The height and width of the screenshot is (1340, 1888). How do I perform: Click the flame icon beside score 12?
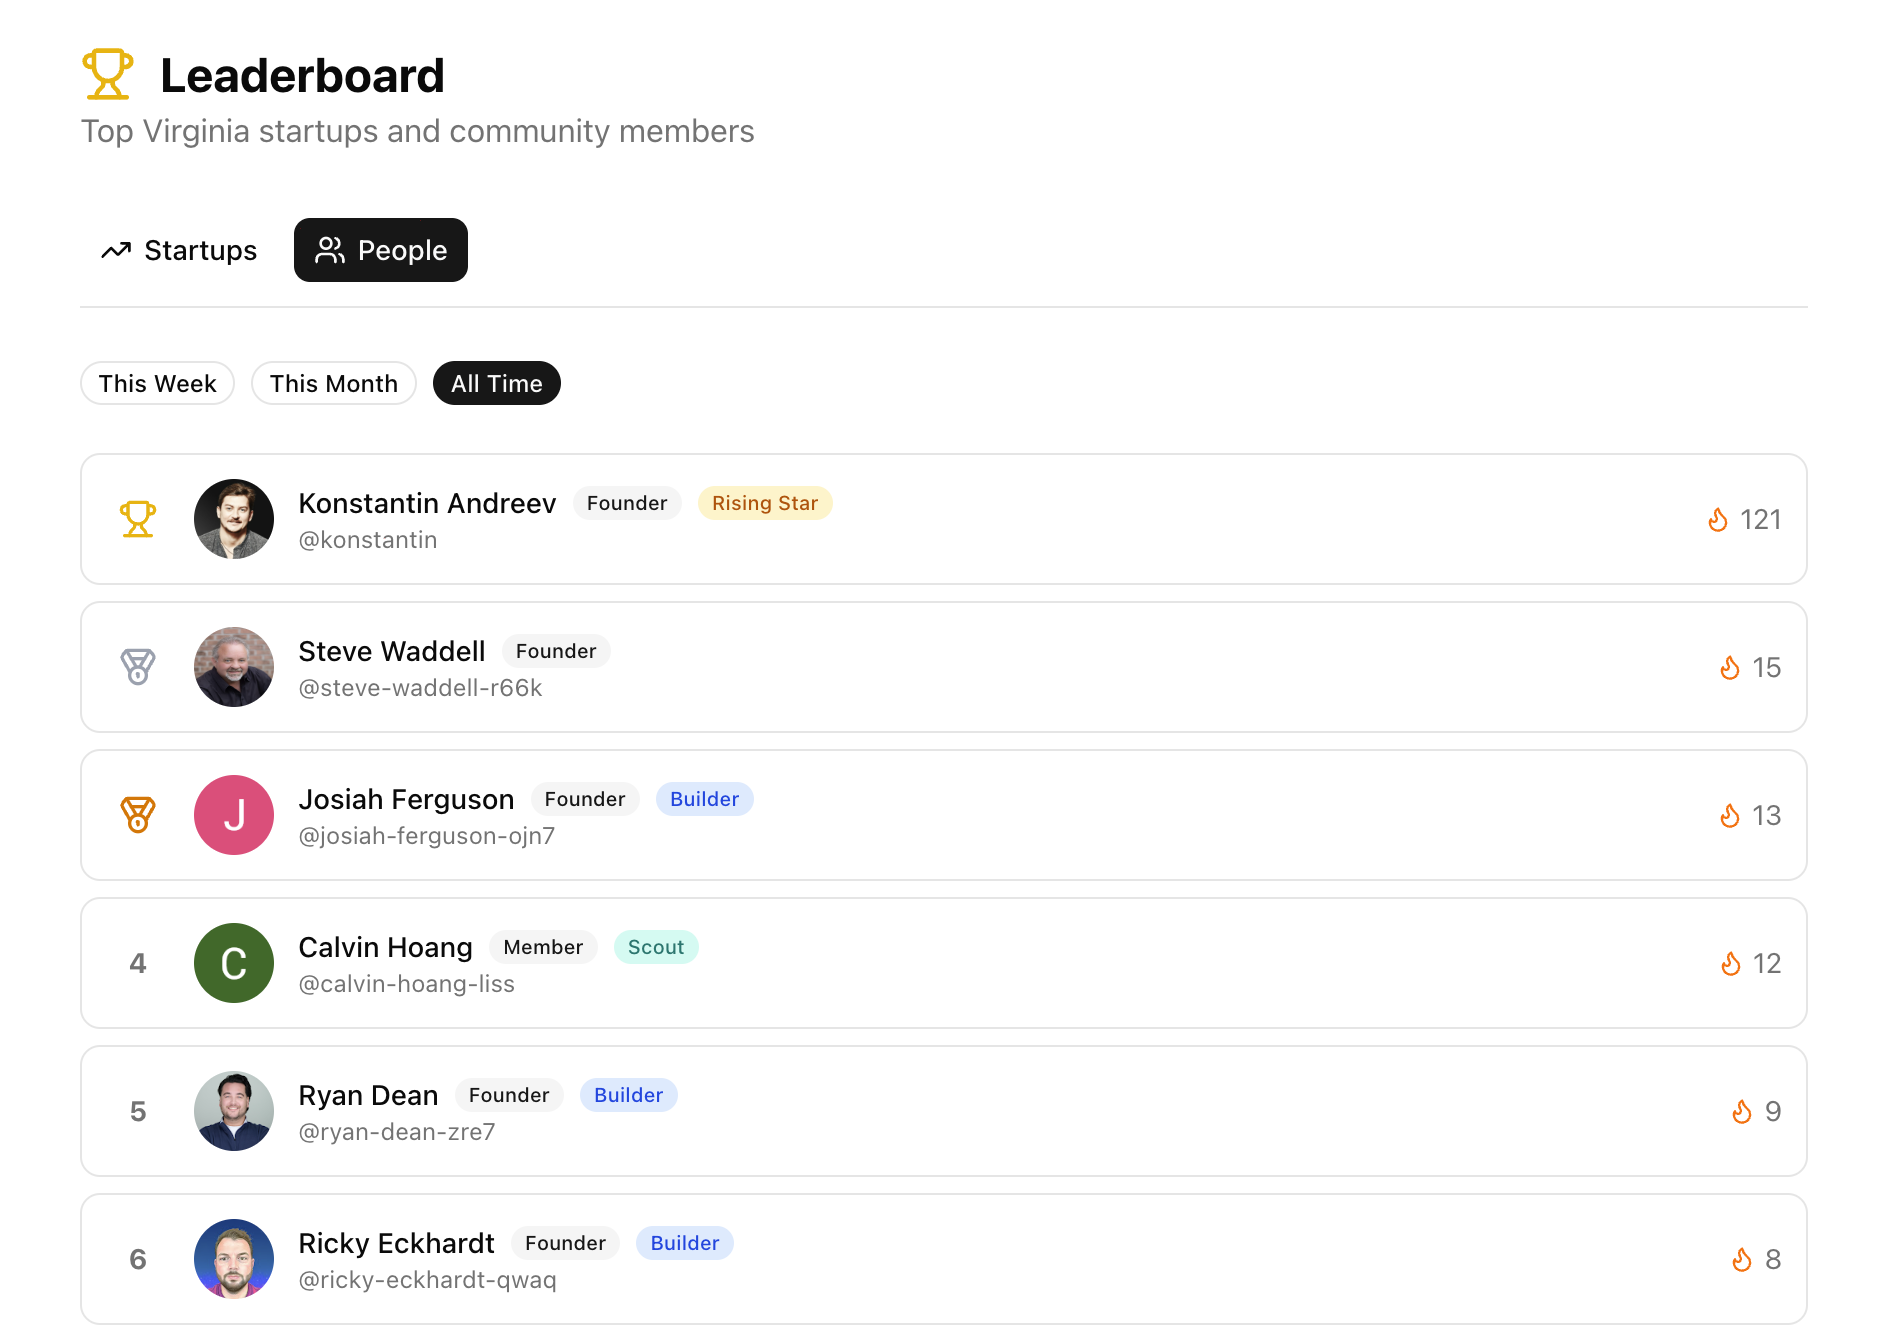(1730, 964)
